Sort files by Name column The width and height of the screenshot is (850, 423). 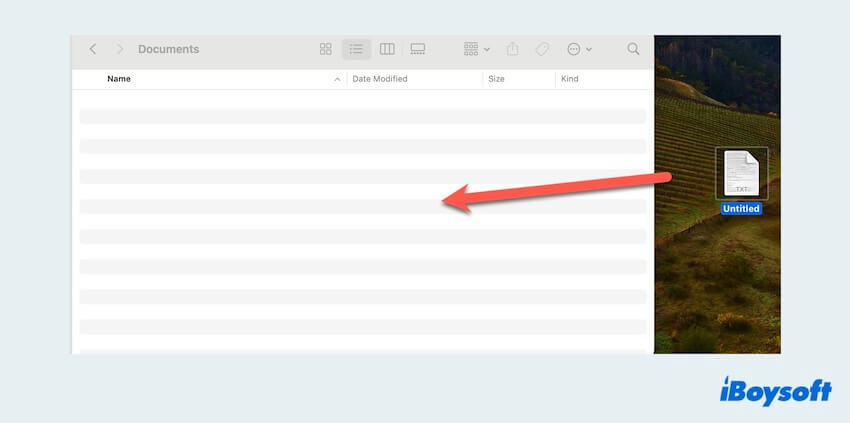[119, 79]
